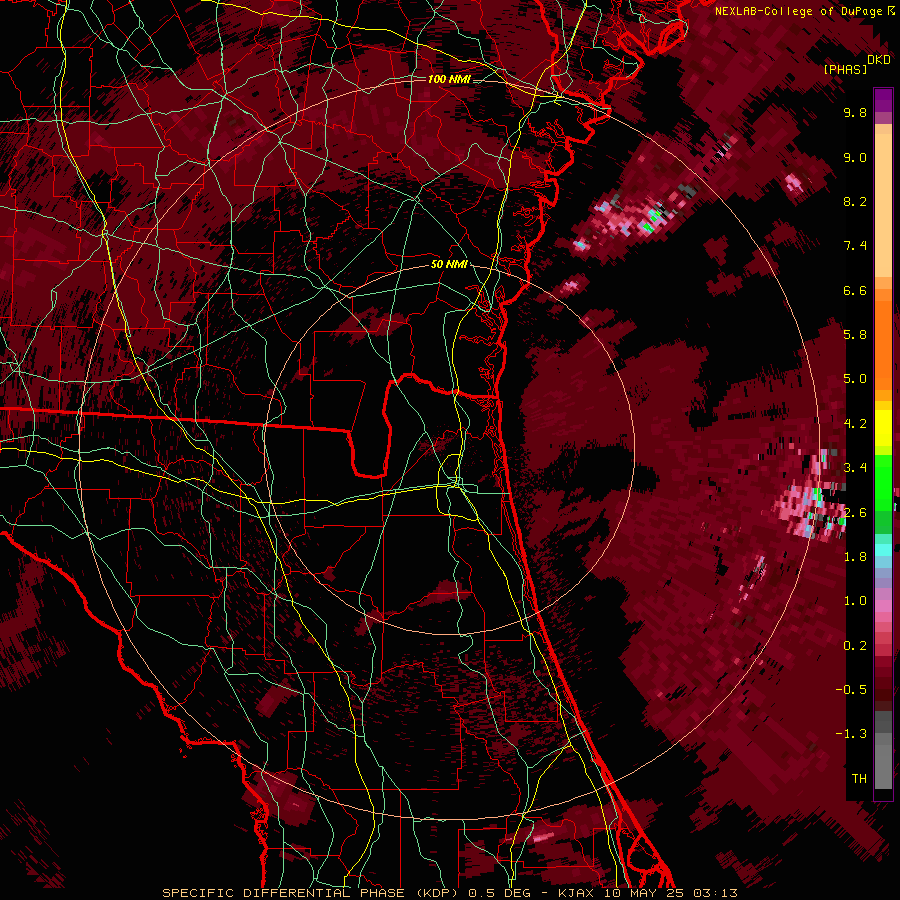Click the '50 NMI' range ring label
Screen dimensions: 900x900
click(449, 265)
